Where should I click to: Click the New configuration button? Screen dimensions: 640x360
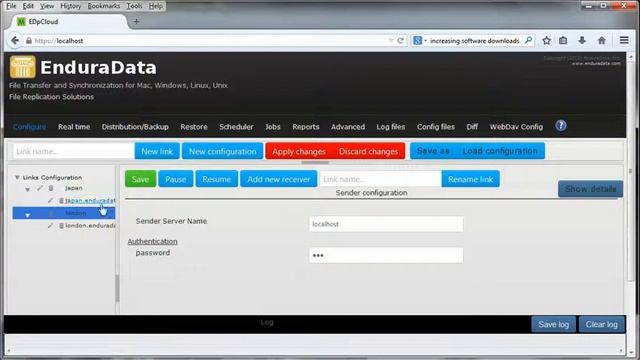pos(222,151)
